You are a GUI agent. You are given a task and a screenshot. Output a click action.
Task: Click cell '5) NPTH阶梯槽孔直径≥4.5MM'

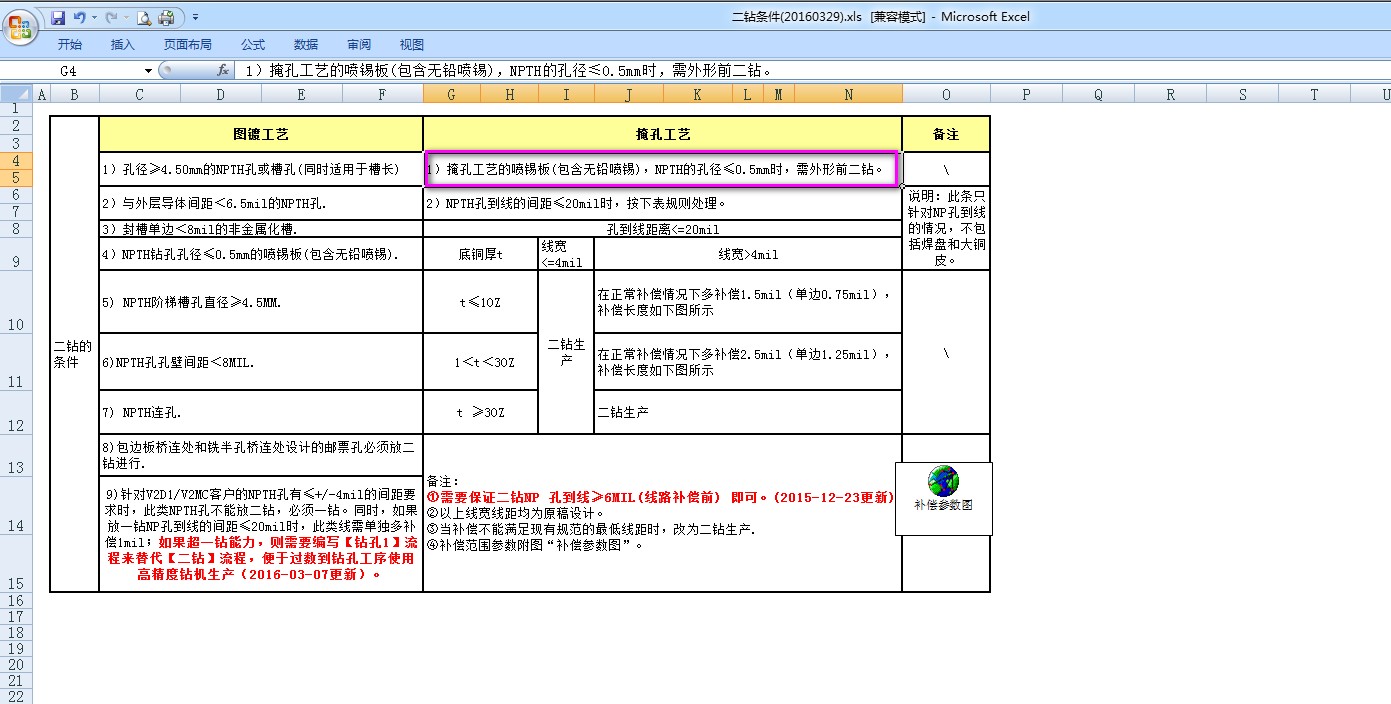261,302
